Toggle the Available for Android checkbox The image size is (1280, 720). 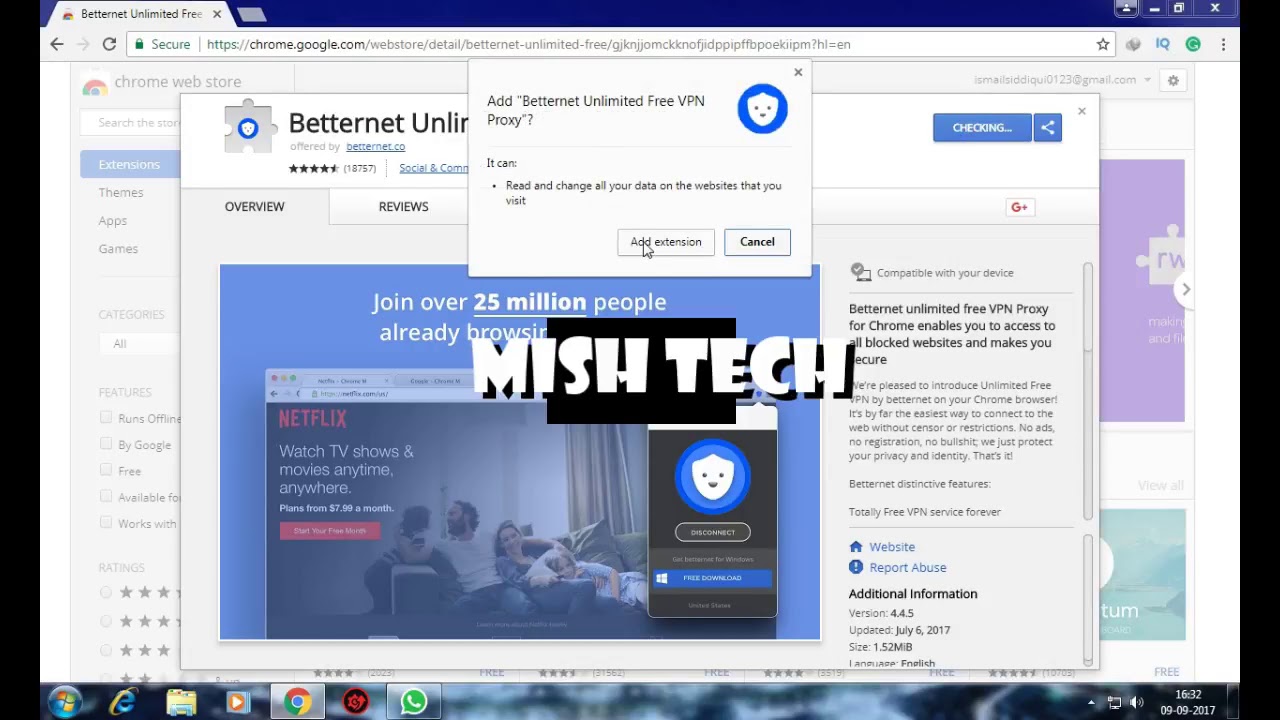[106, 495]
